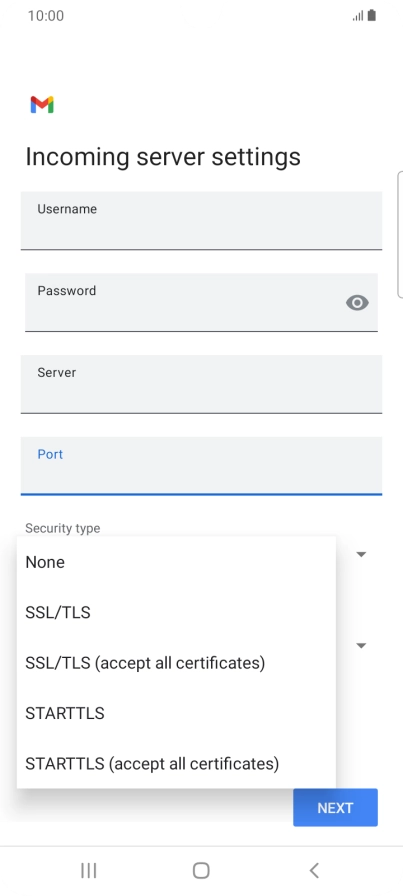The height and width of the screenshot is (896, 403).
Task: Open the second dropdown arrow below Security type
Action: [361, 646]
